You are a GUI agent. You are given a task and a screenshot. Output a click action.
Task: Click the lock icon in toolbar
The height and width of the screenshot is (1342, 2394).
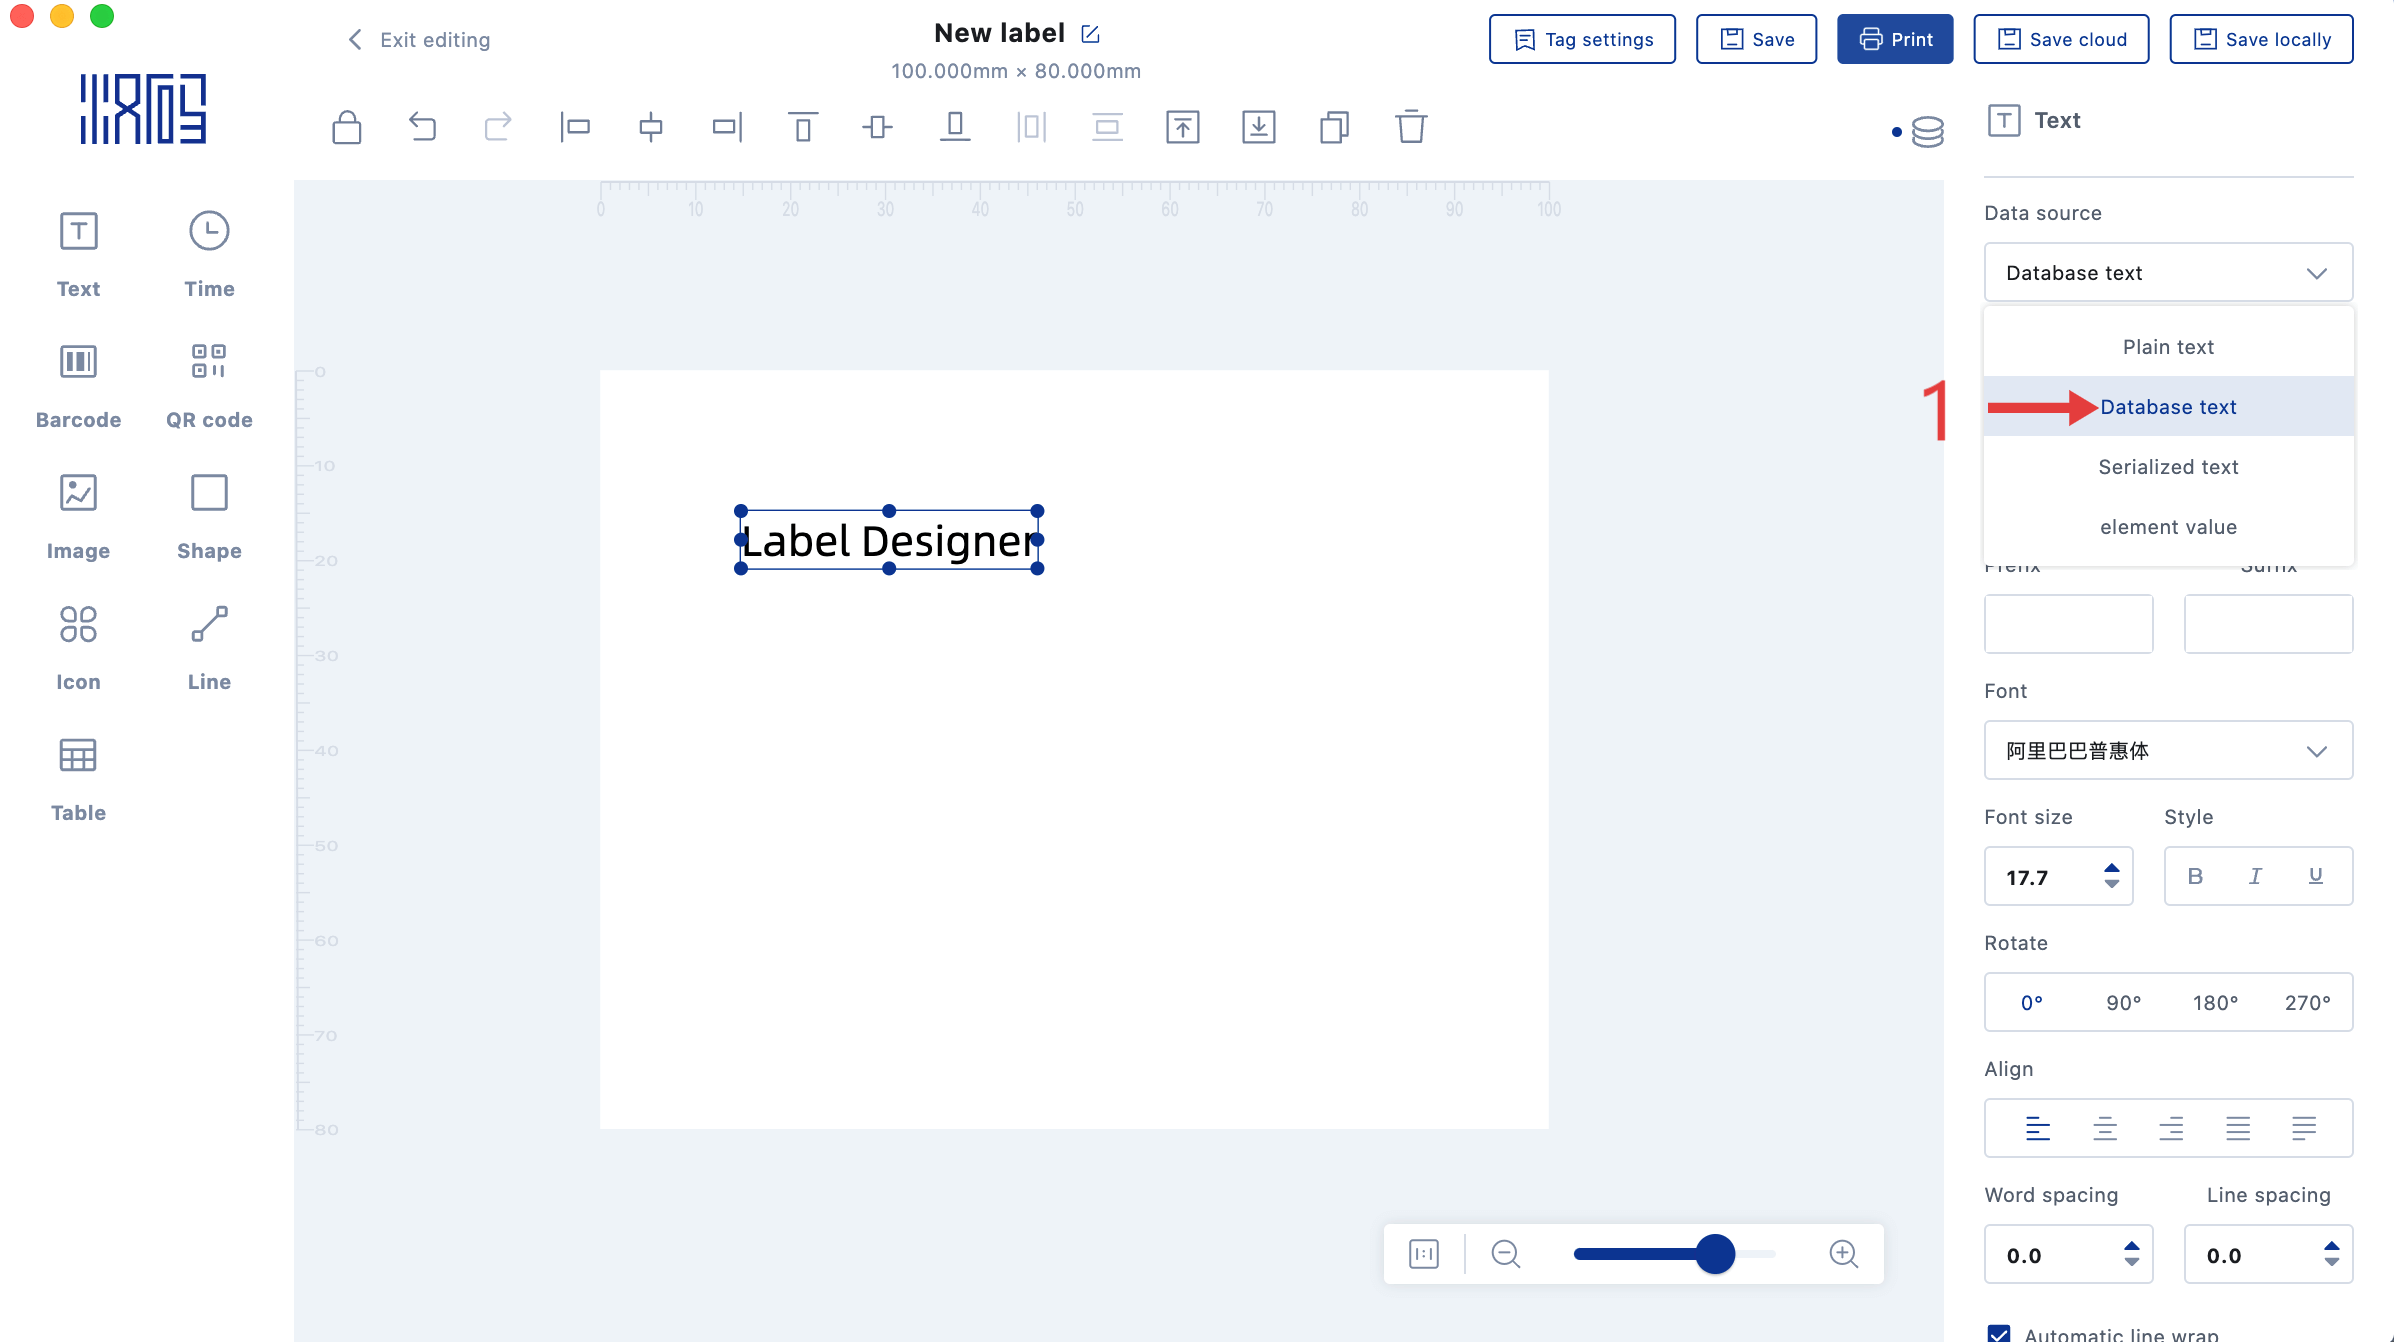click(x=347, y=127)
